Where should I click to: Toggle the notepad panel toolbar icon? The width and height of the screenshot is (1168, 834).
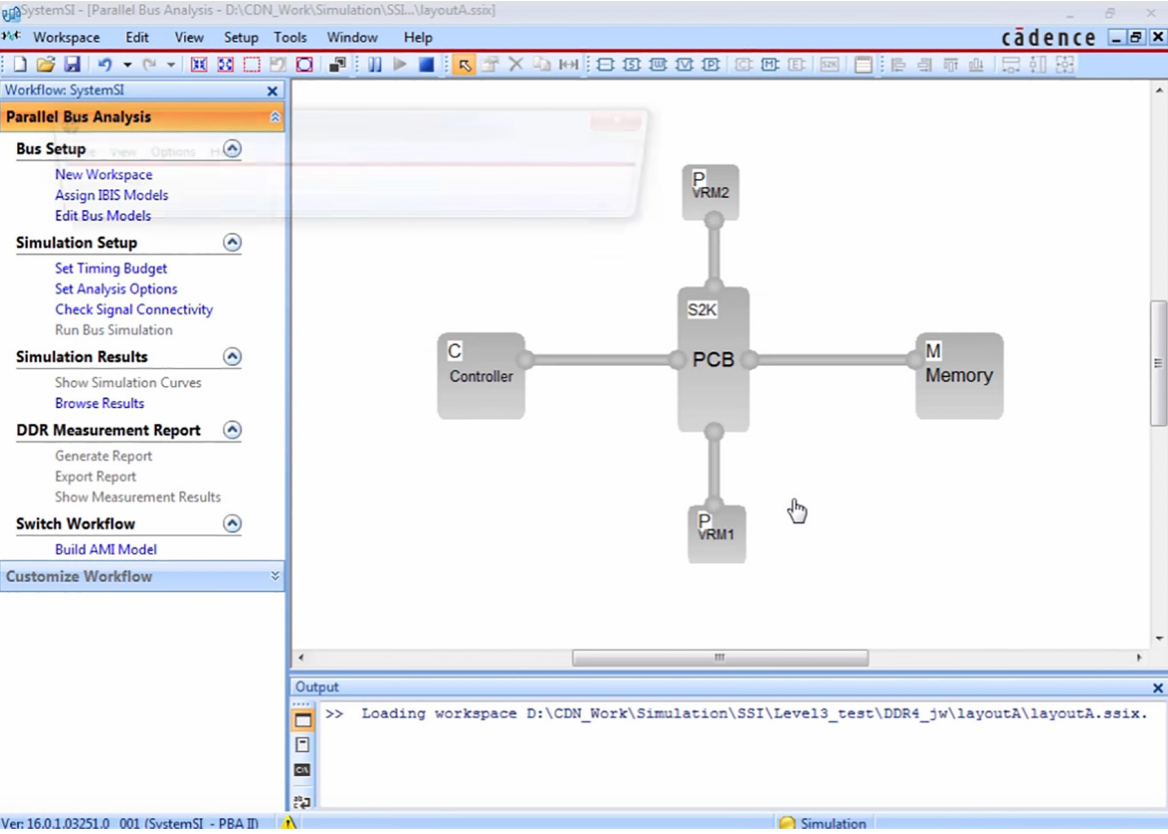click(863, 65)
